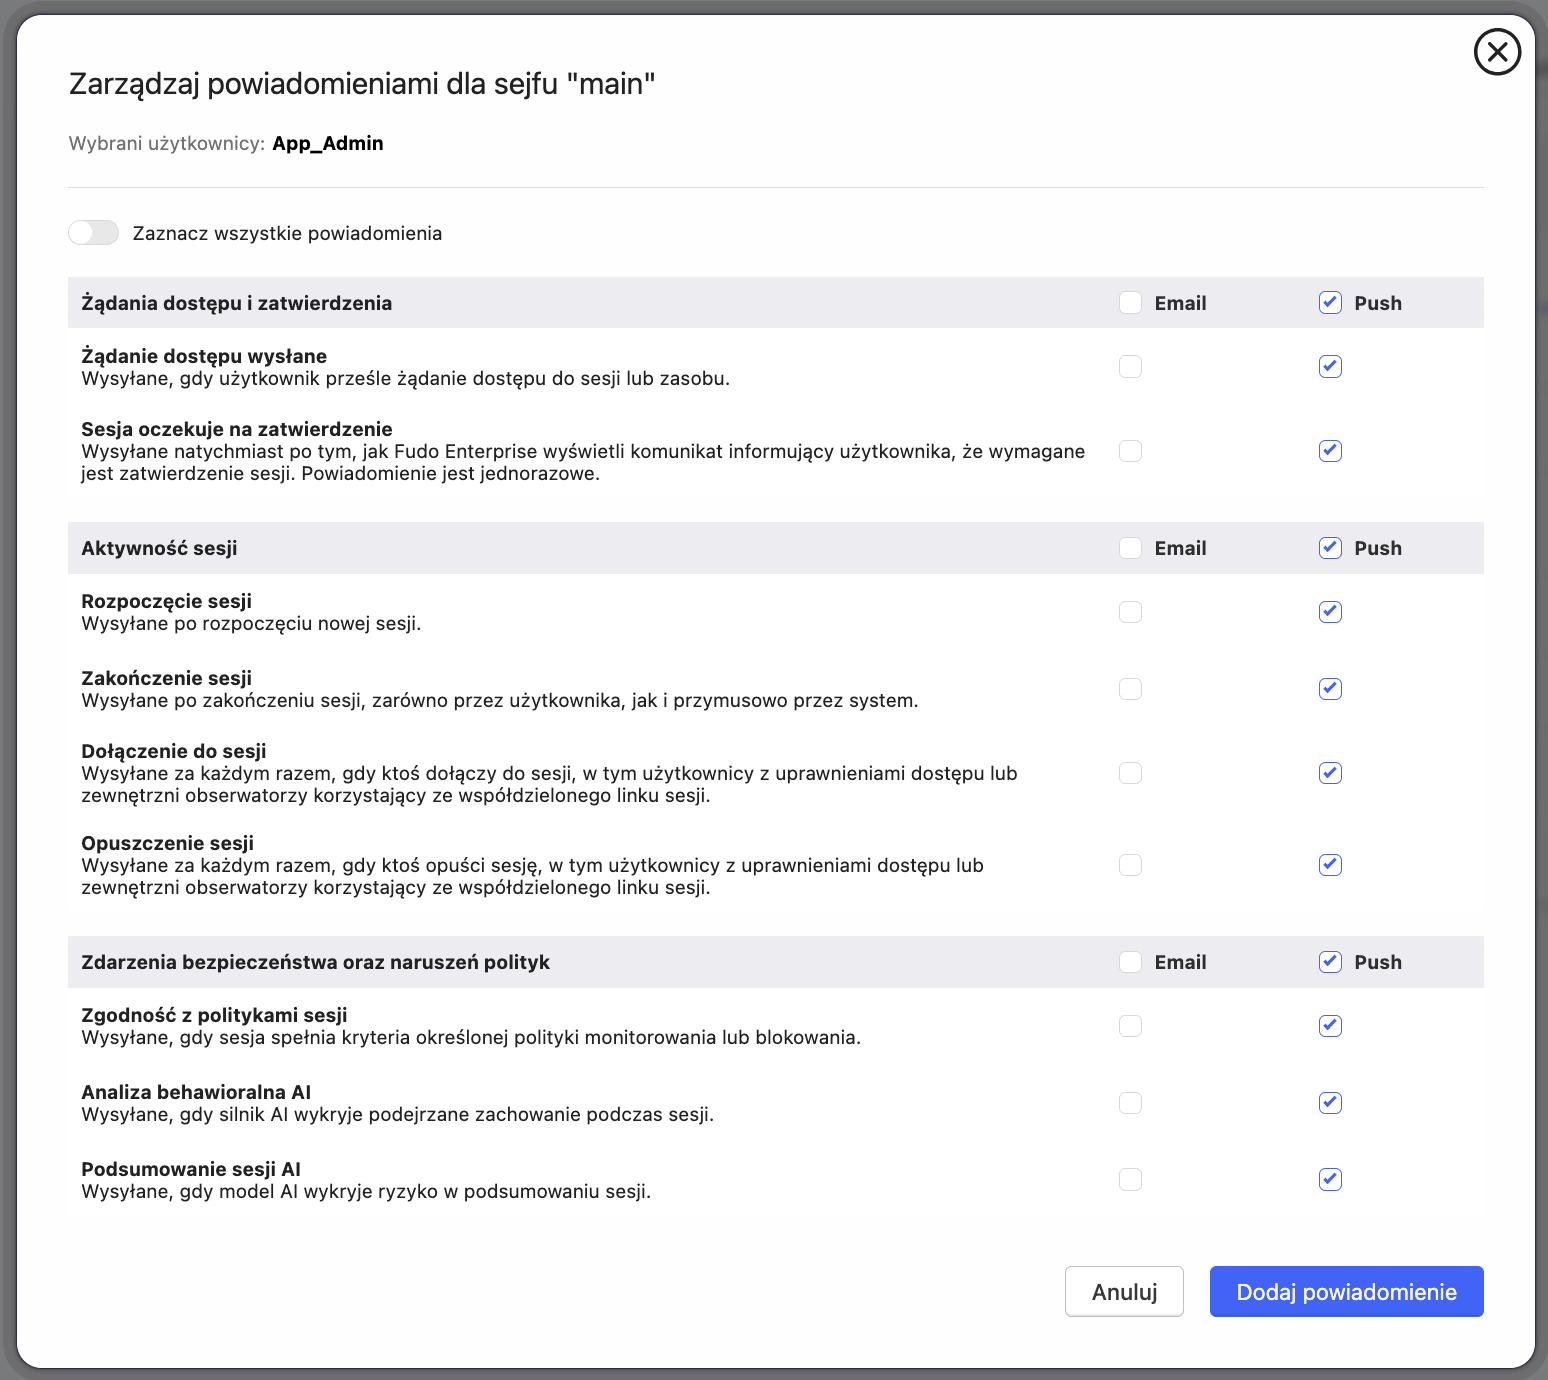Viewport: 1548px width, 1380px height.
Task: Uncheck Push for 'Żądania dostępu i zatwierdzenia' group
Action: 1330,303
